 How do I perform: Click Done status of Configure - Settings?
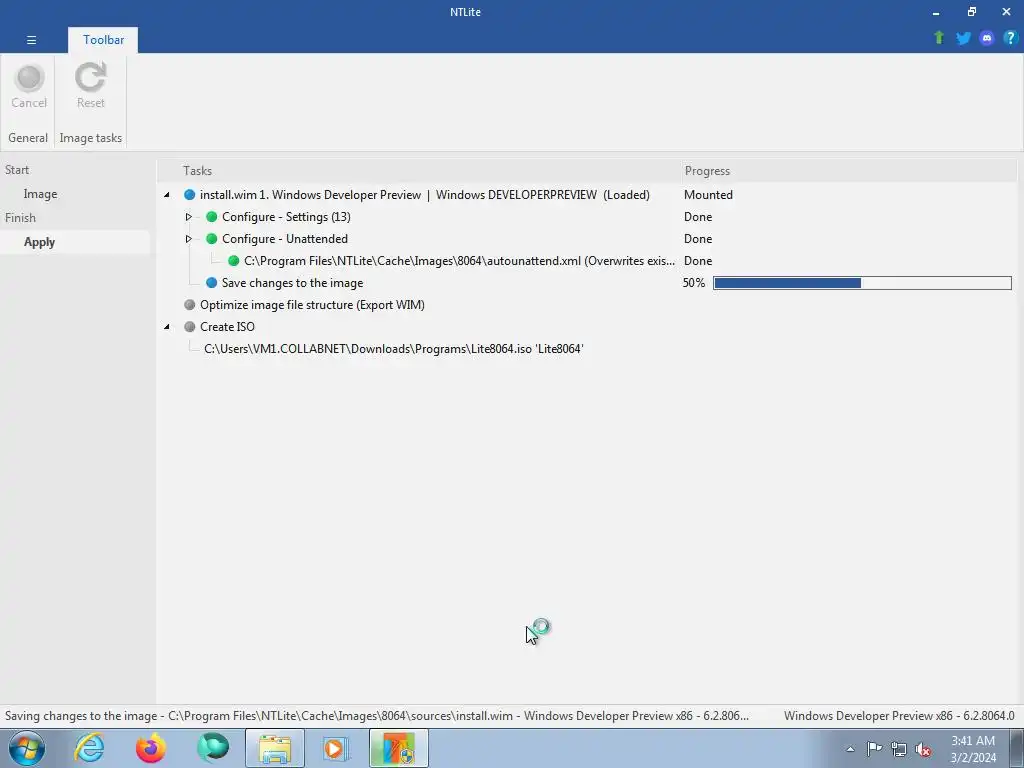(697, 217)
